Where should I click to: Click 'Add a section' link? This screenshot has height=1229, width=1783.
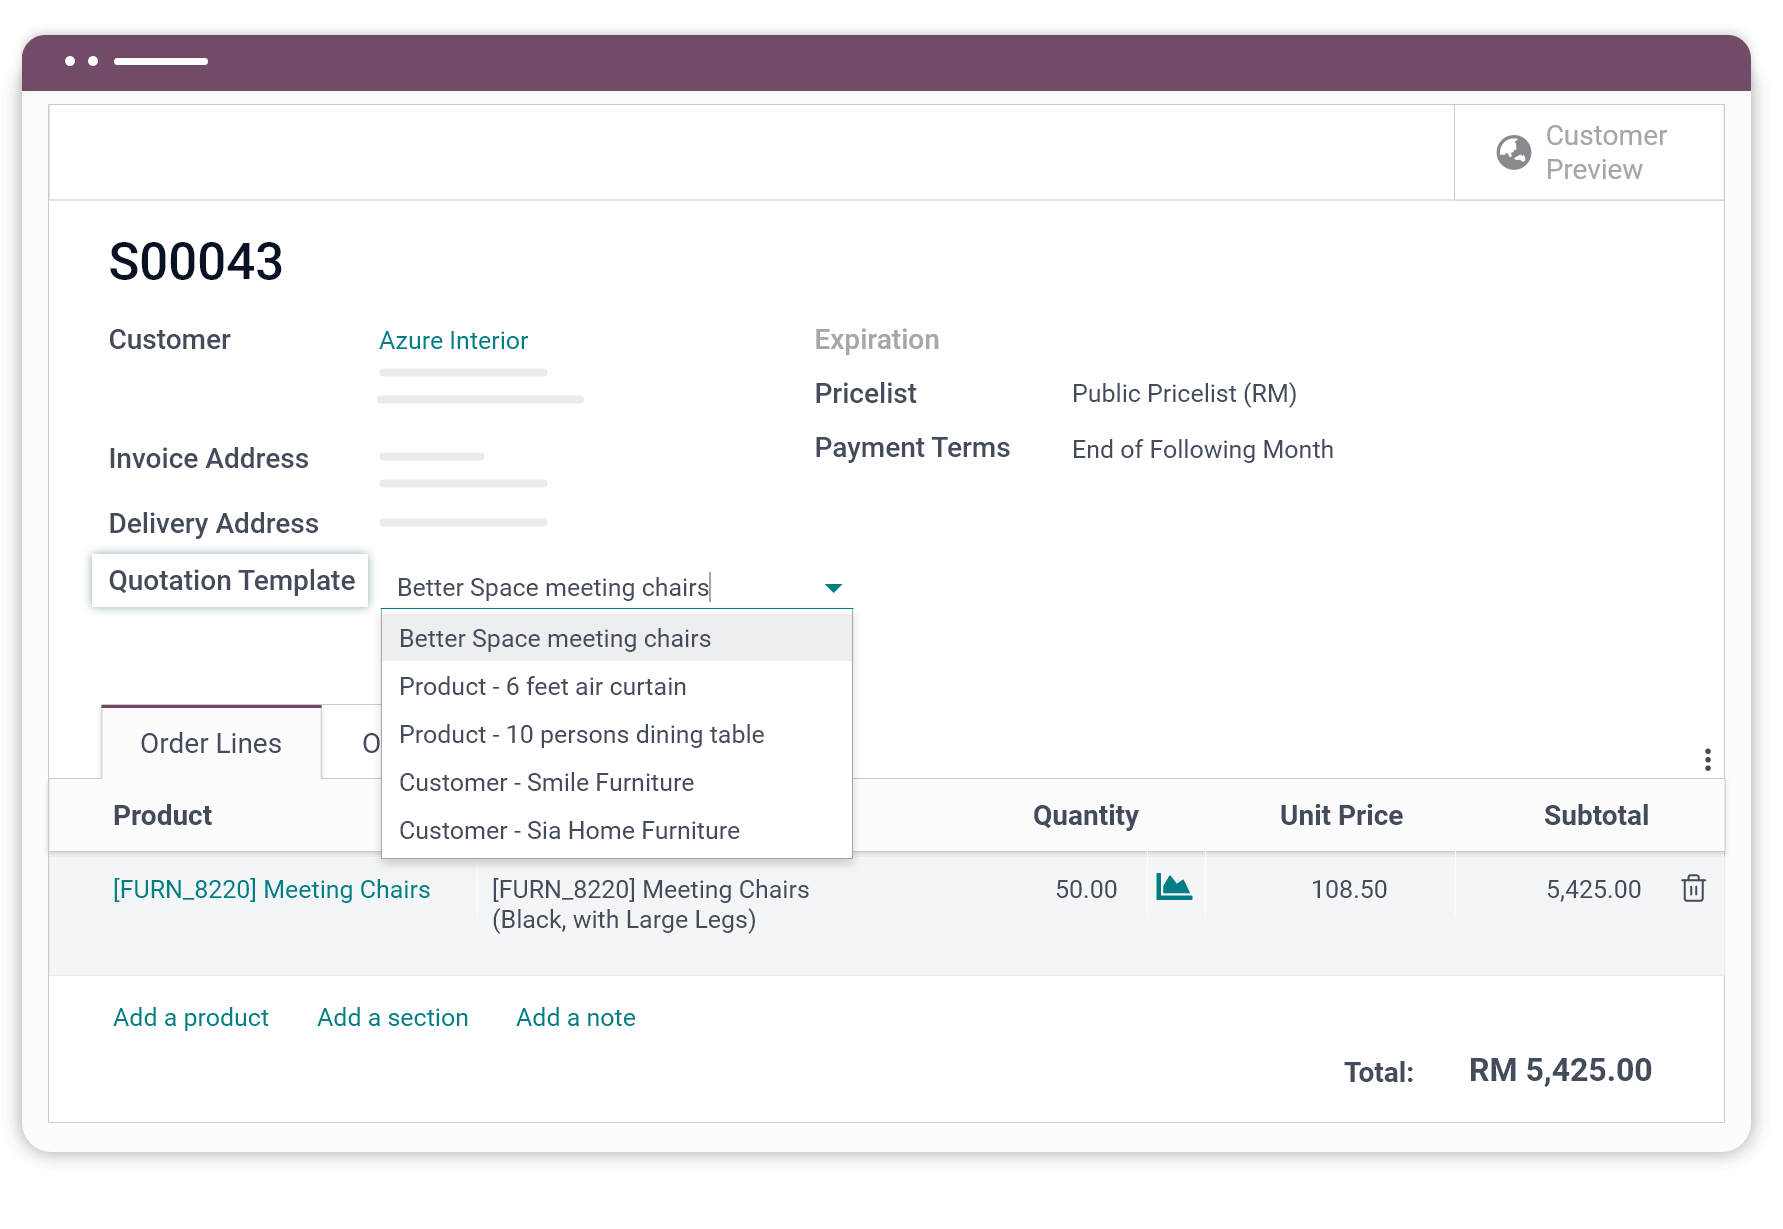click(x=392, y=1017)
